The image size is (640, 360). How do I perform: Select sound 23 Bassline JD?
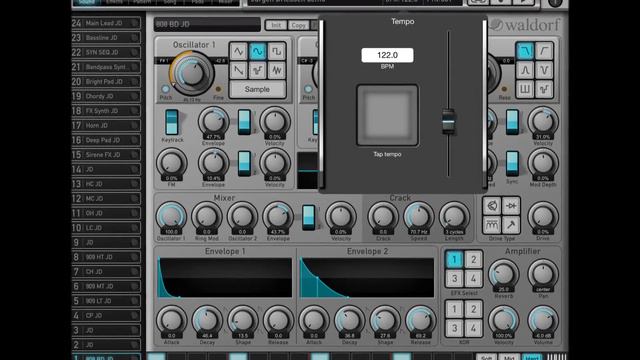click(x=106, y=38)
